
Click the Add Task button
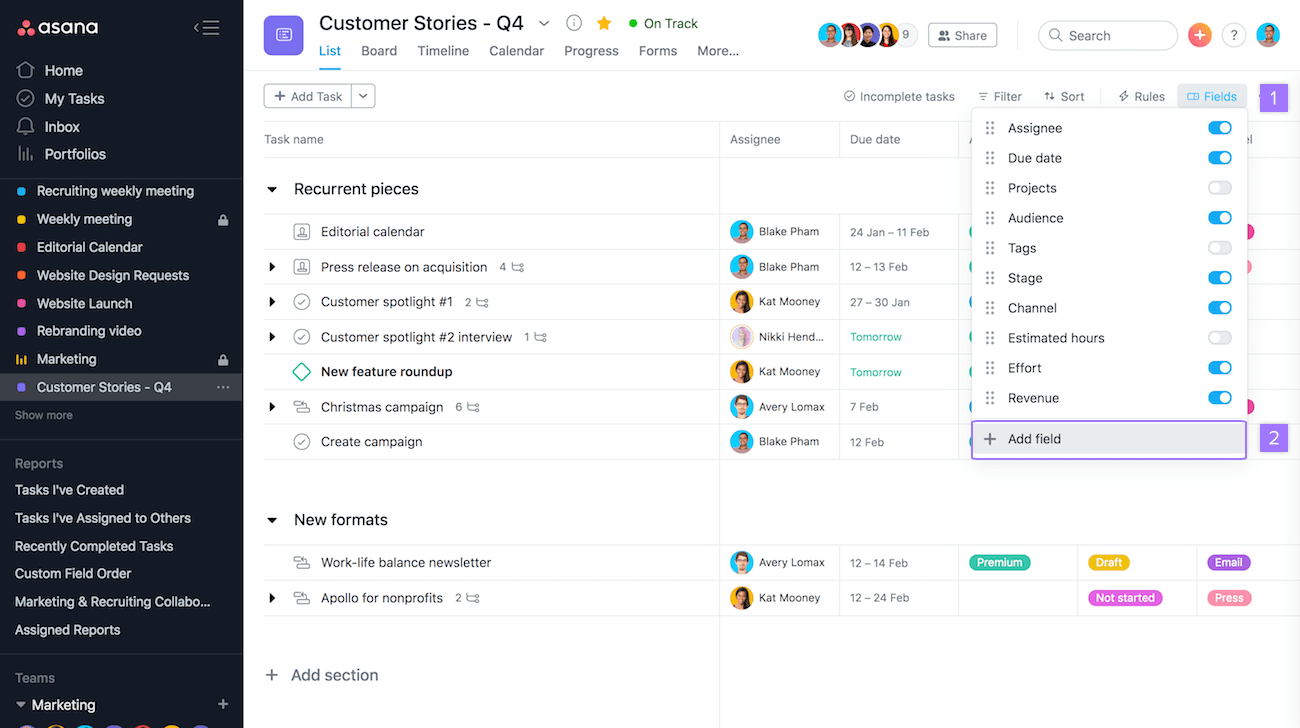[308, 96]
